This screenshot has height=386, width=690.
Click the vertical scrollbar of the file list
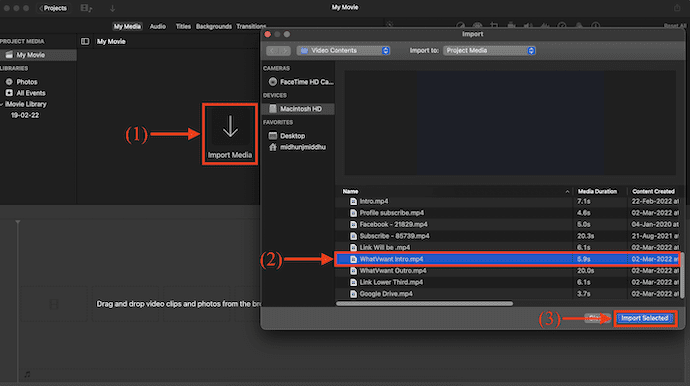pyautogui.click(x=682, y=275)
